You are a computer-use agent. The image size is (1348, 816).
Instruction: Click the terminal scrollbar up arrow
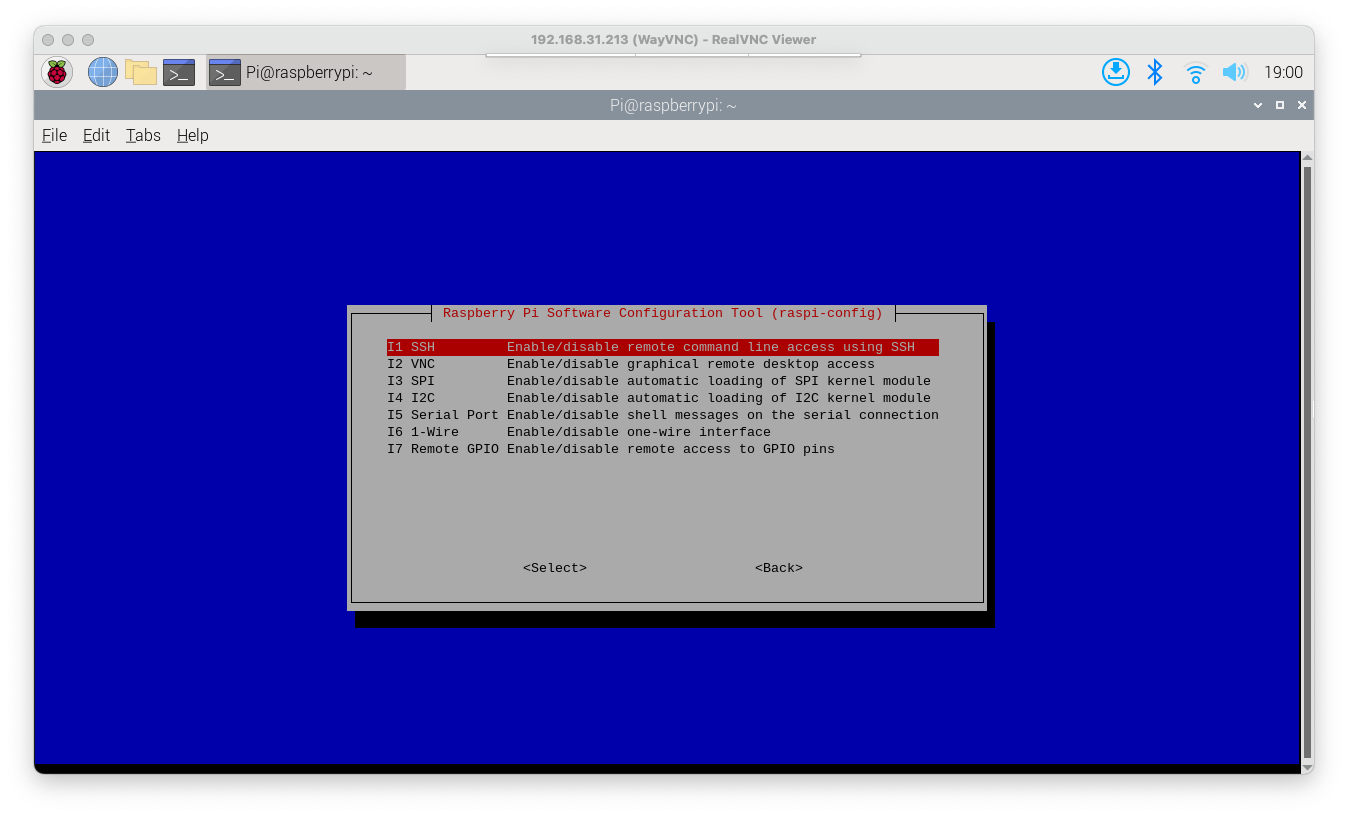[1307, 157]
